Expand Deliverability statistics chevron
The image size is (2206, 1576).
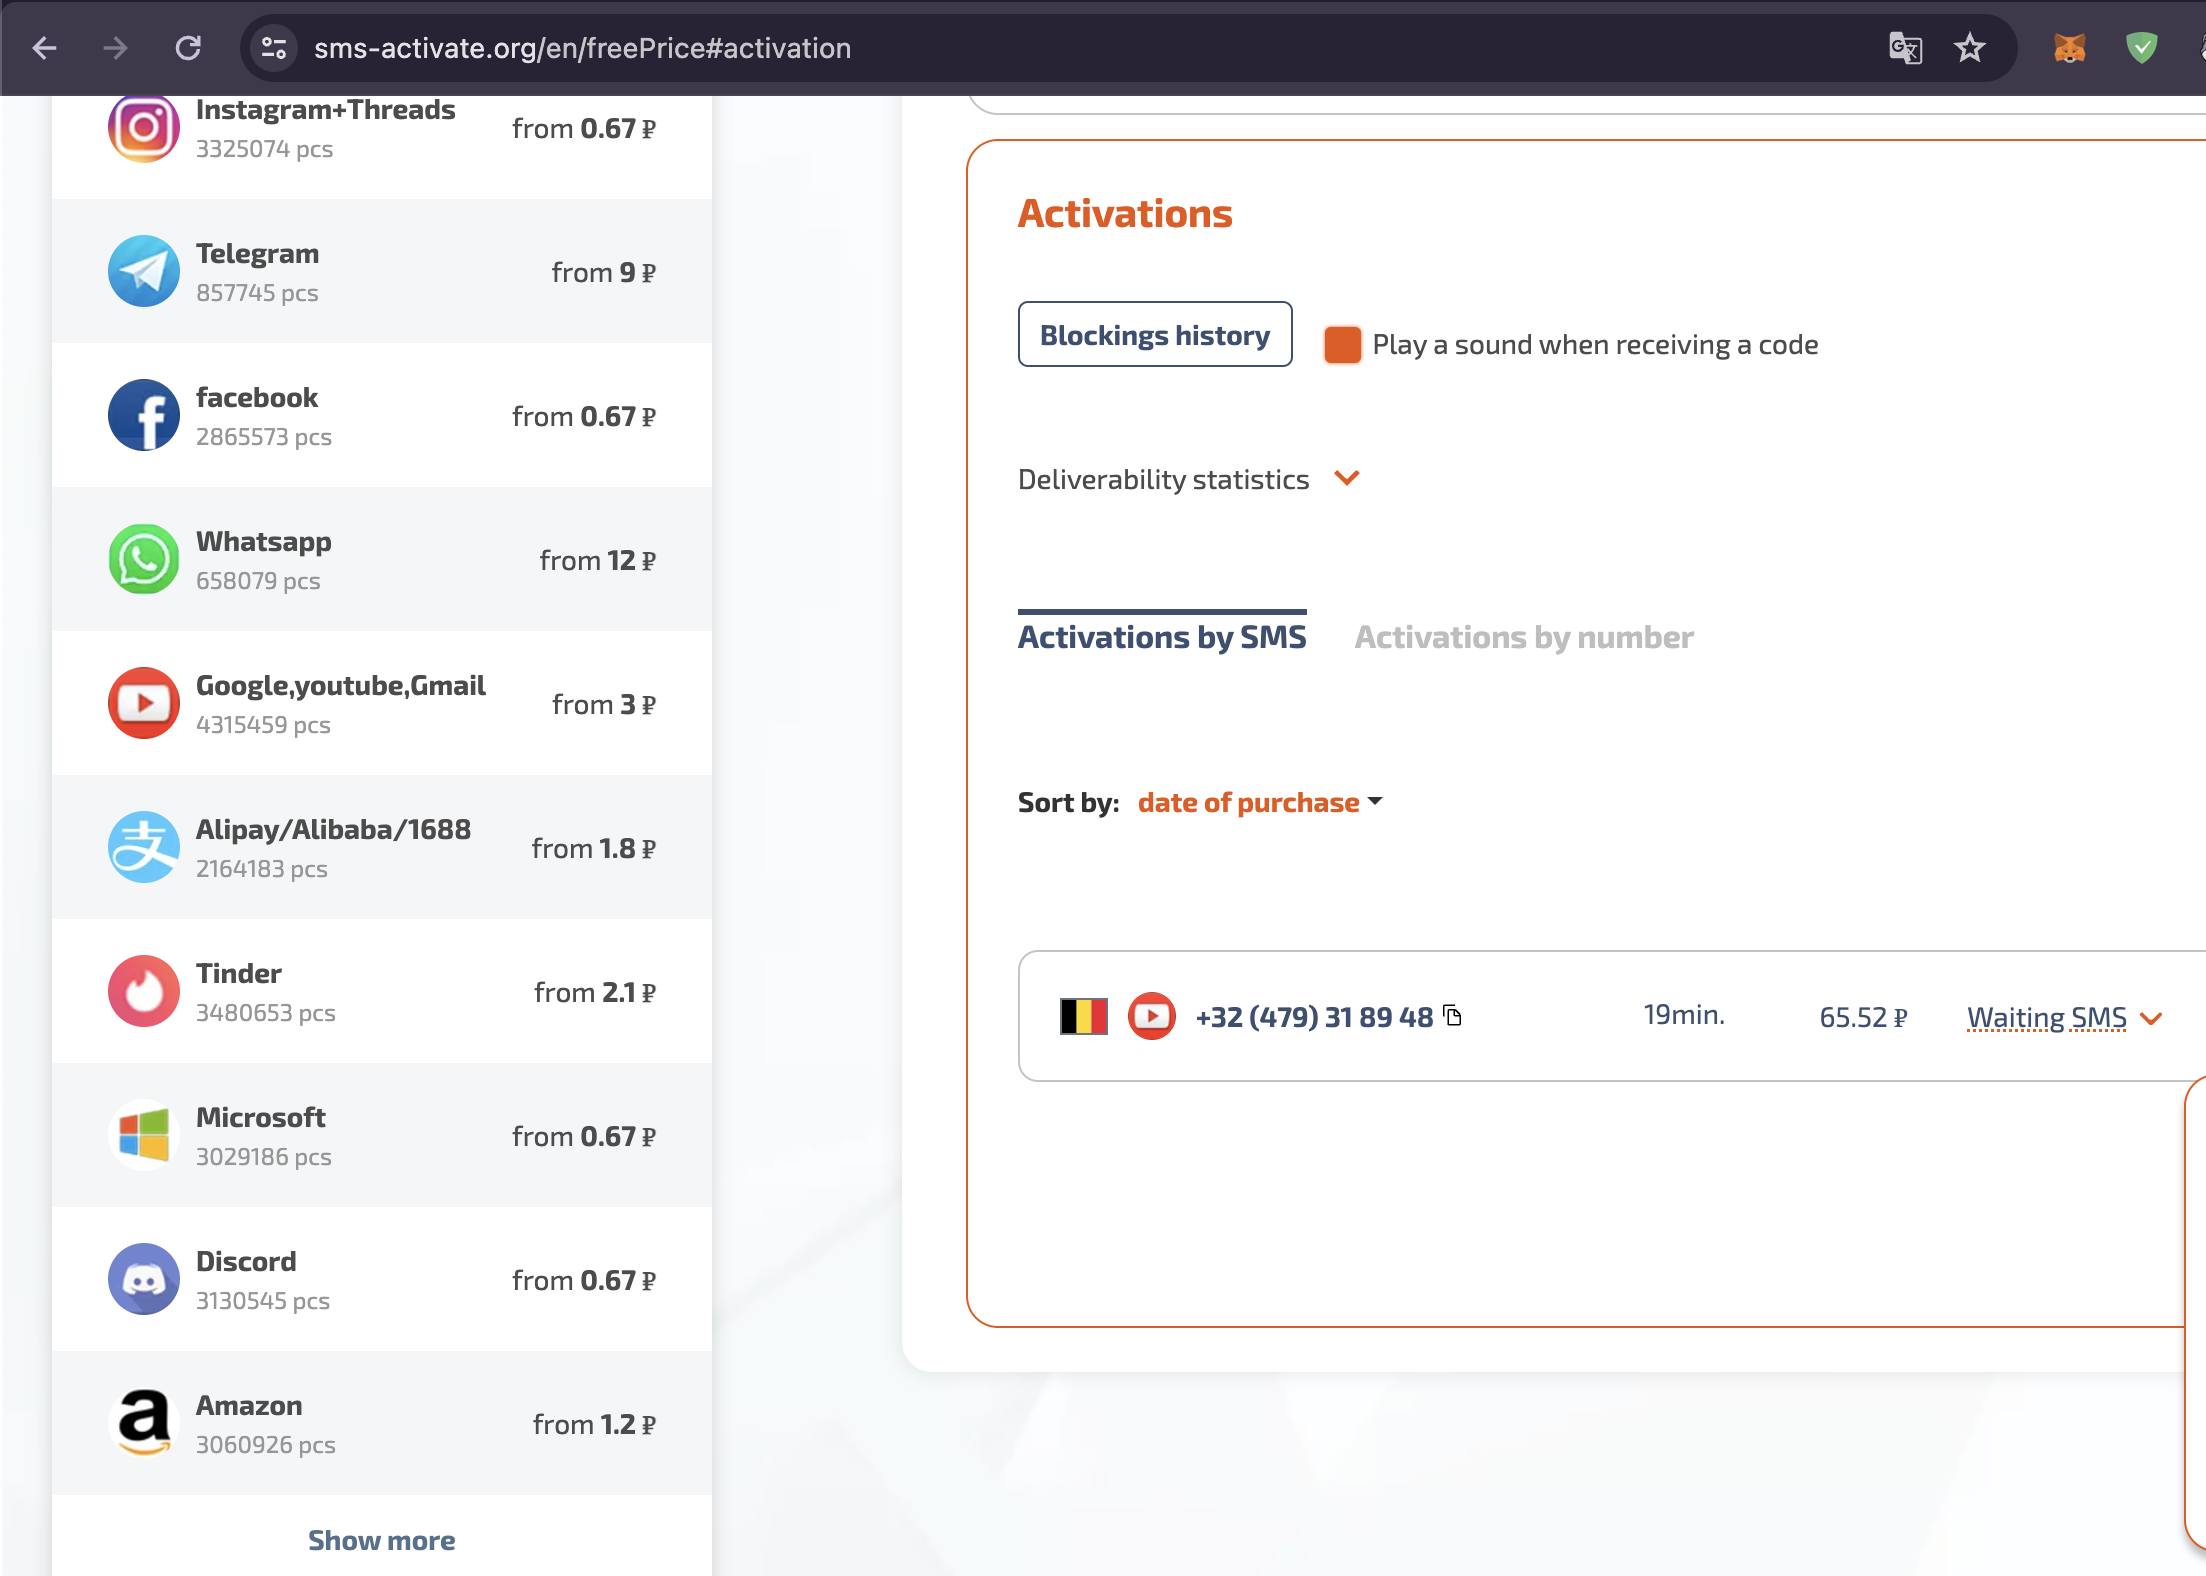point(1347,478)
